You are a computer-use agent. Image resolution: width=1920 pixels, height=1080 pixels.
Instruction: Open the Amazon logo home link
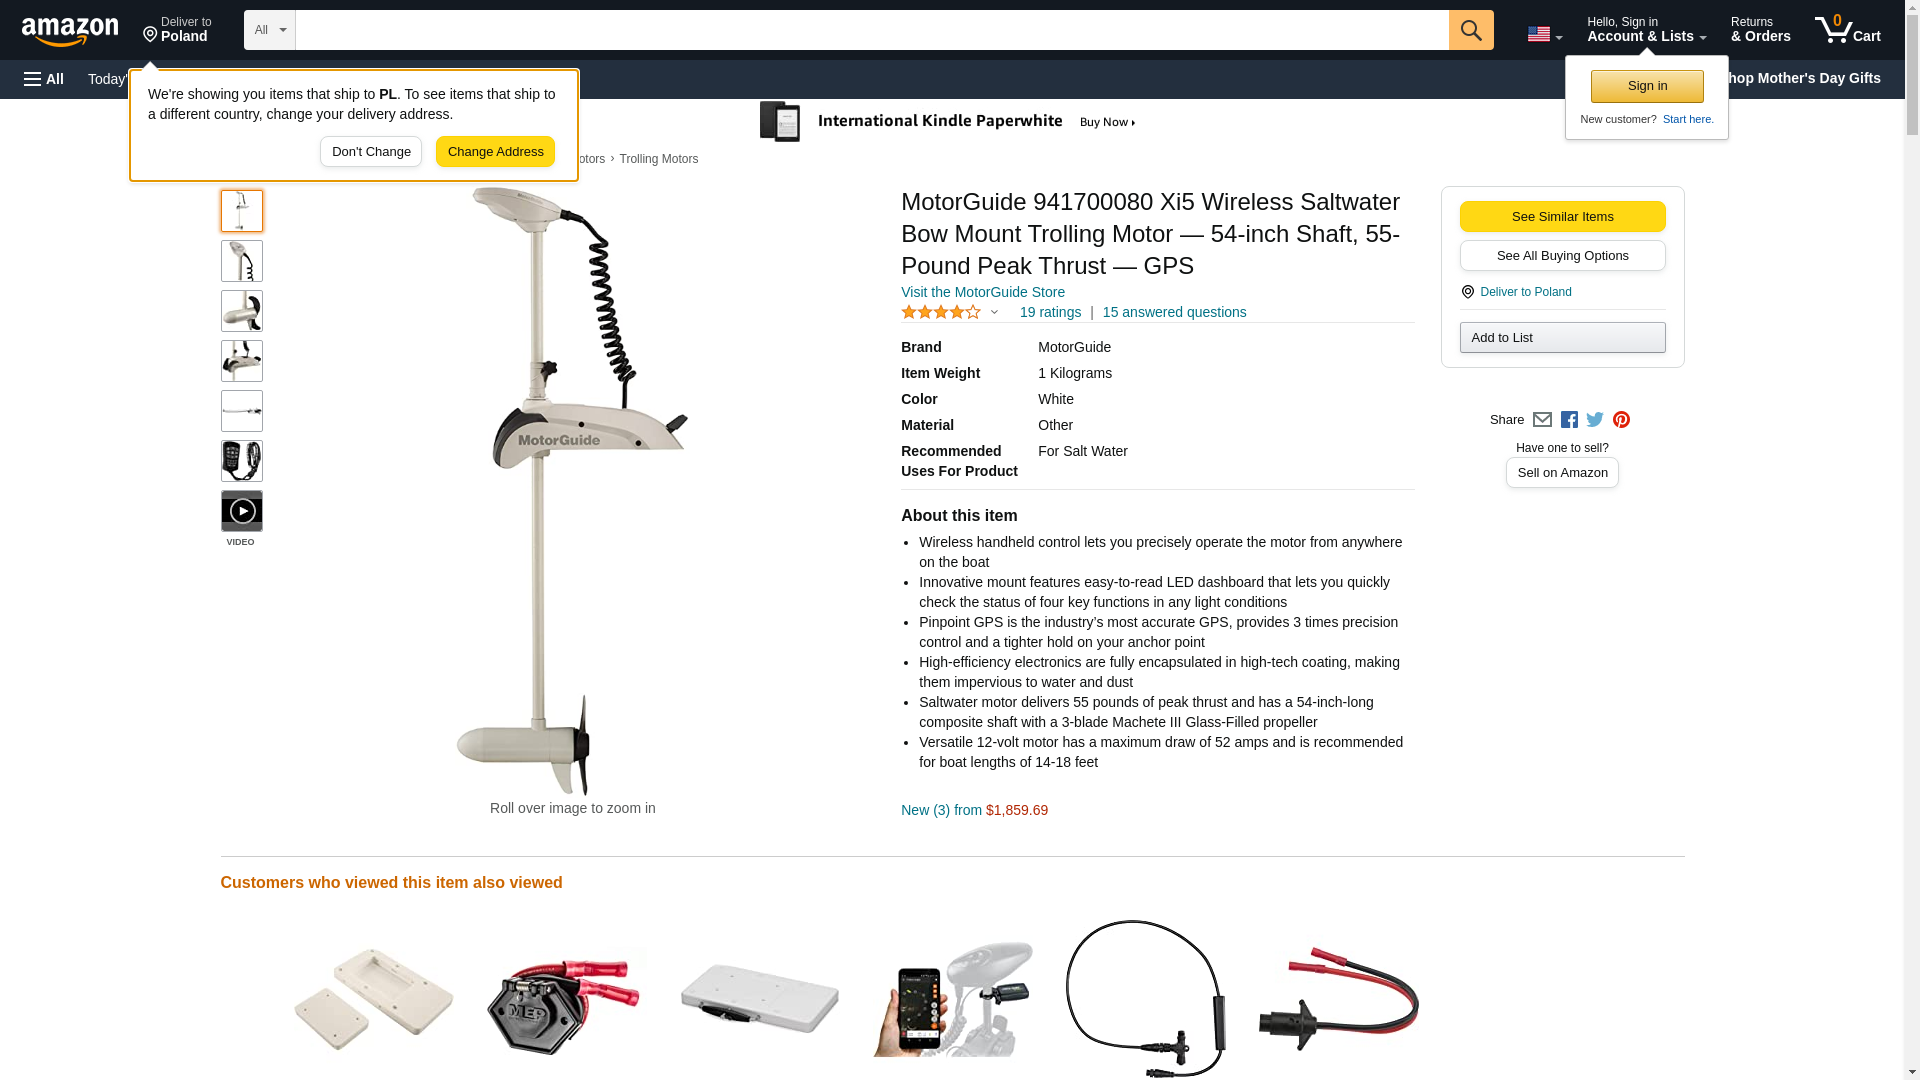click(x=70, y=31)
